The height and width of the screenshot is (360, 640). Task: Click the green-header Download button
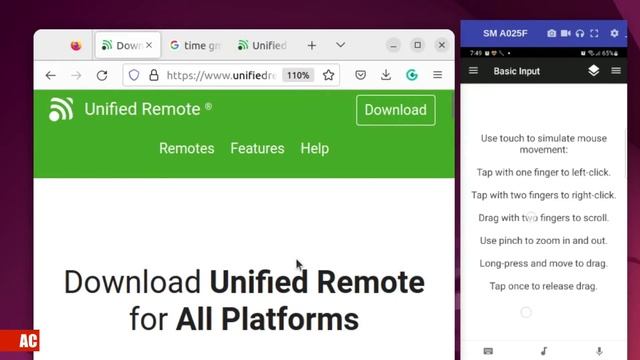pos(396,110)
